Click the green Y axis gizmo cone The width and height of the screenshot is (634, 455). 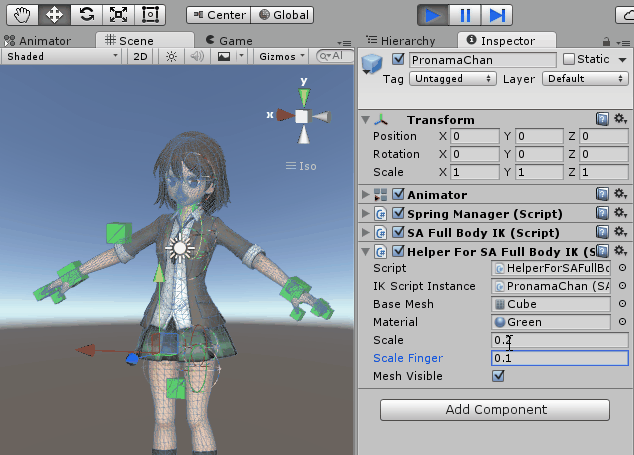pyautogui.click(x=304, y=97)
